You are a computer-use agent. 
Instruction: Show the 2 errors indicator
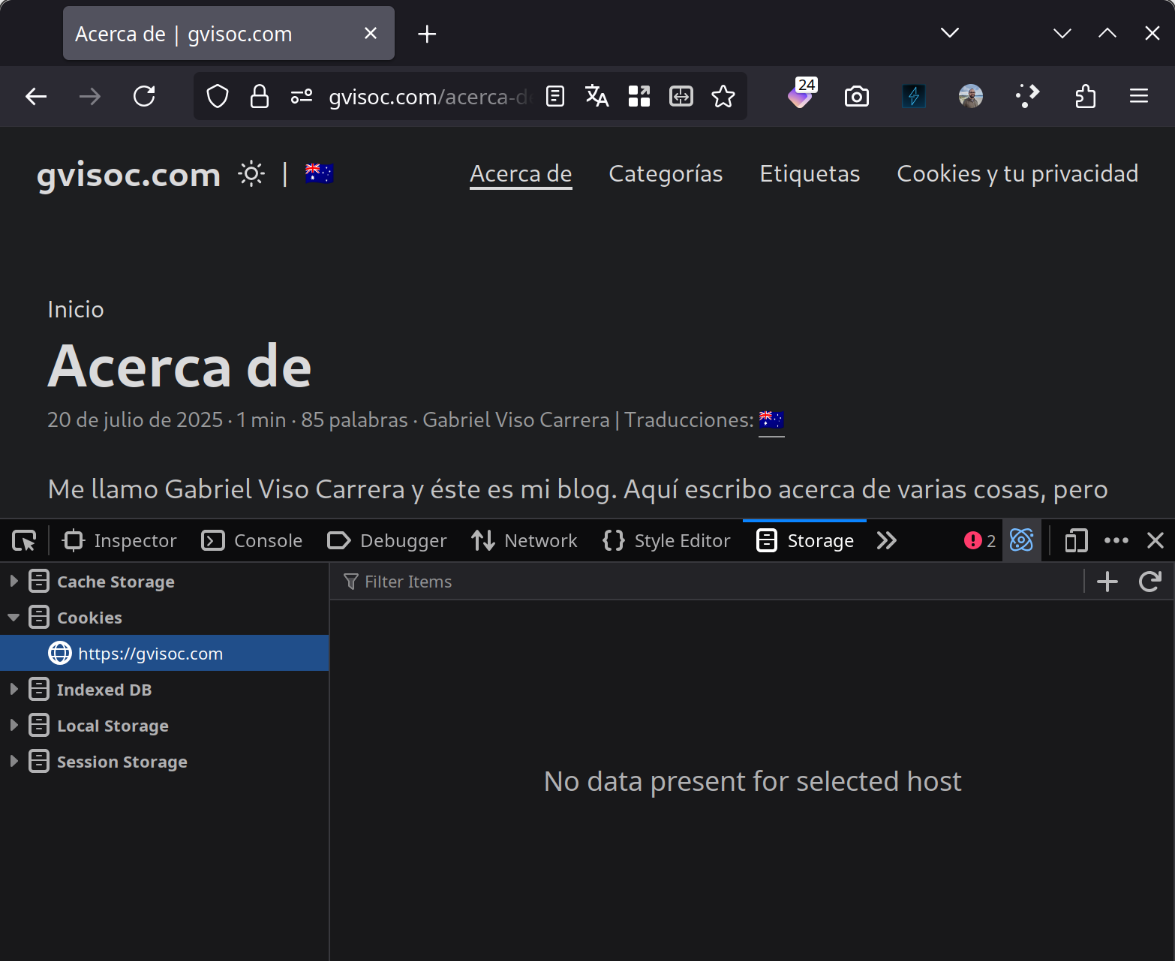pyautogui.click(x=979, y=540)
